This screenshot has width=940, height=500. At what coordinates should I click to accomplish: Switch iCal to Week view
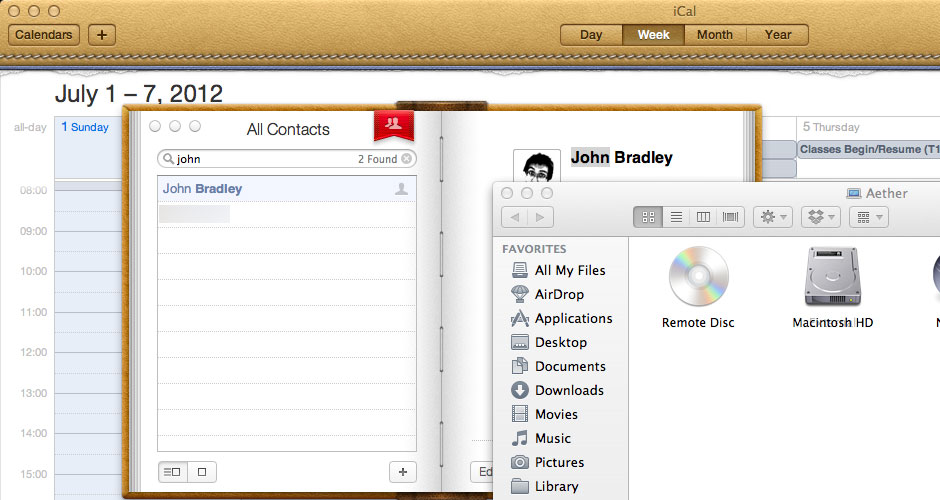[653, 35]
